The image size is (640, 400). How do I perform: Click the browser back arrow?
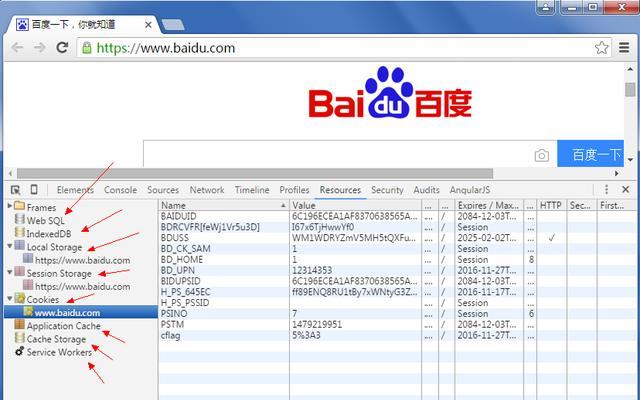click(x=17, y=48)
